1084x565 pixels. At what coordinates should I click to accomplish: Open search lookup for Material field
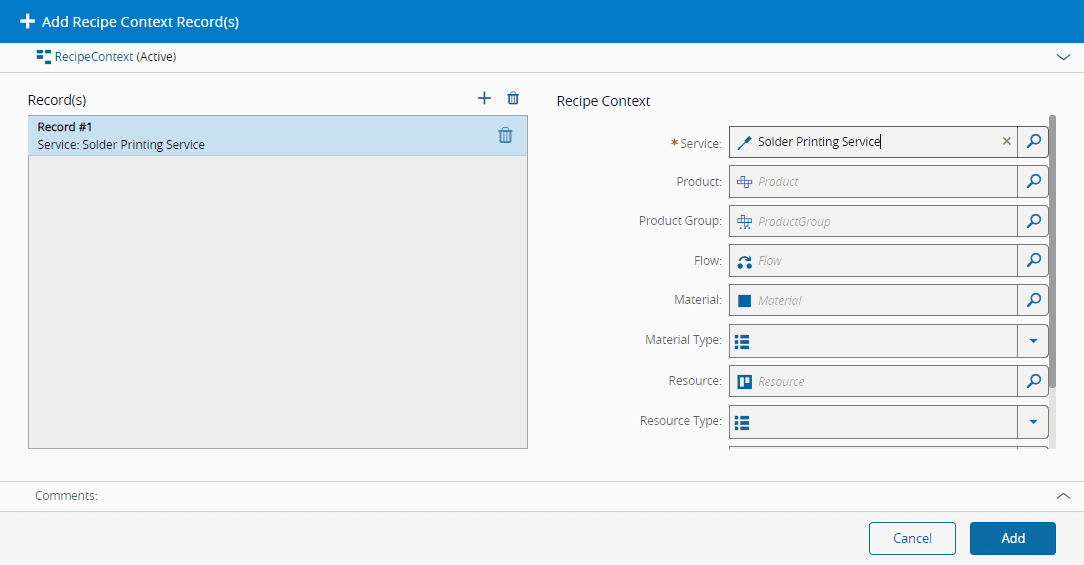tap(1033, 300)
